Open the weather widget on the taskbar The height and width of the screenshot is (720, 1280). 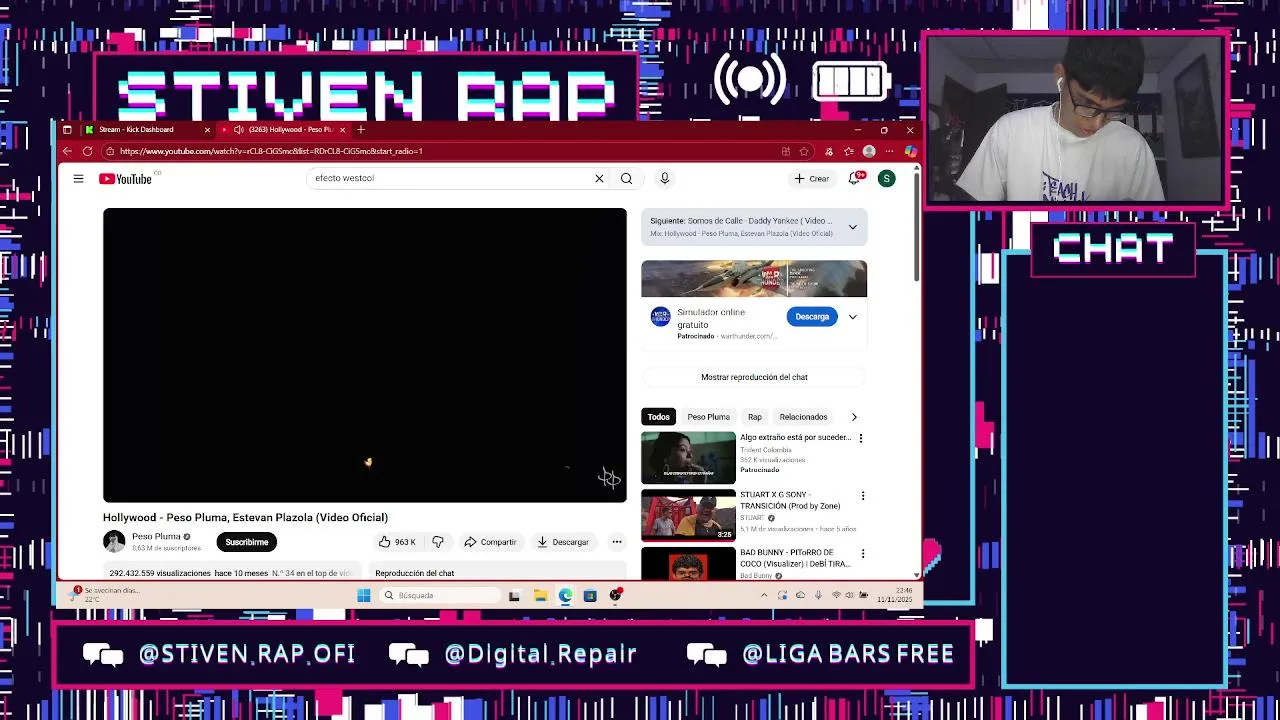coord(105,594)
